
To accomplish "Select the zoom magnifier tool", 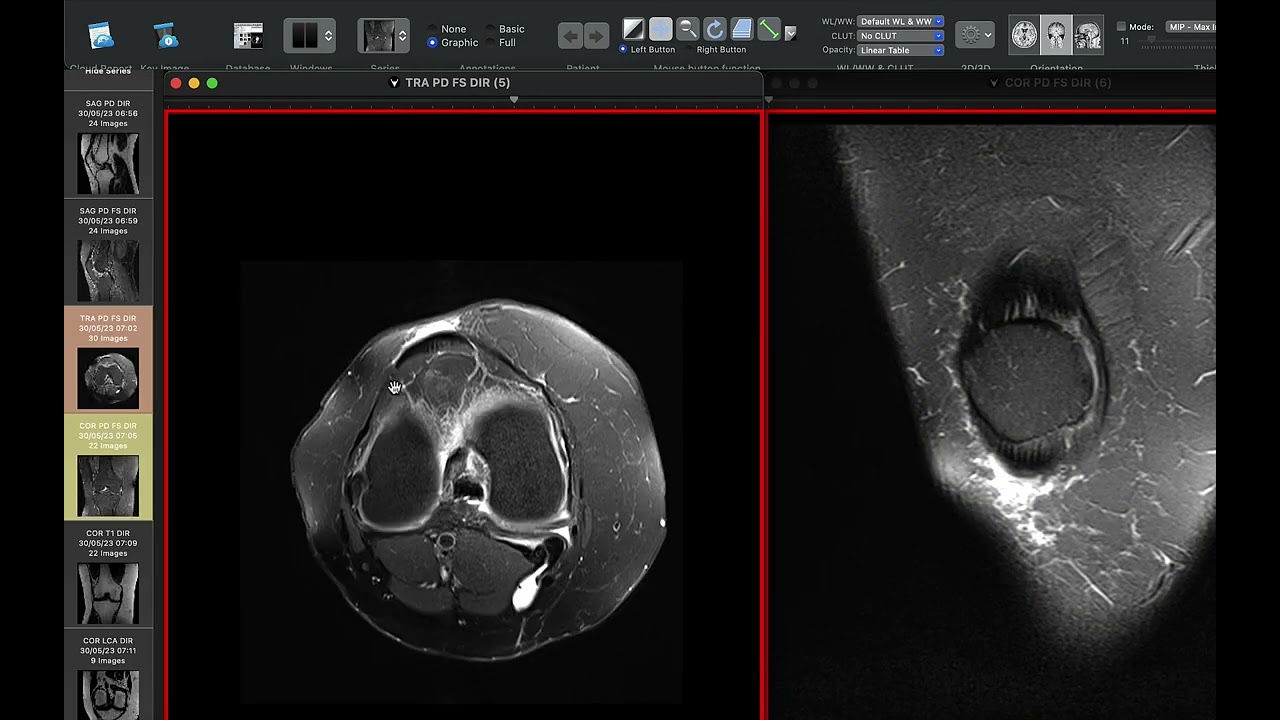I will pyautogui.click(x=687, y=29).
